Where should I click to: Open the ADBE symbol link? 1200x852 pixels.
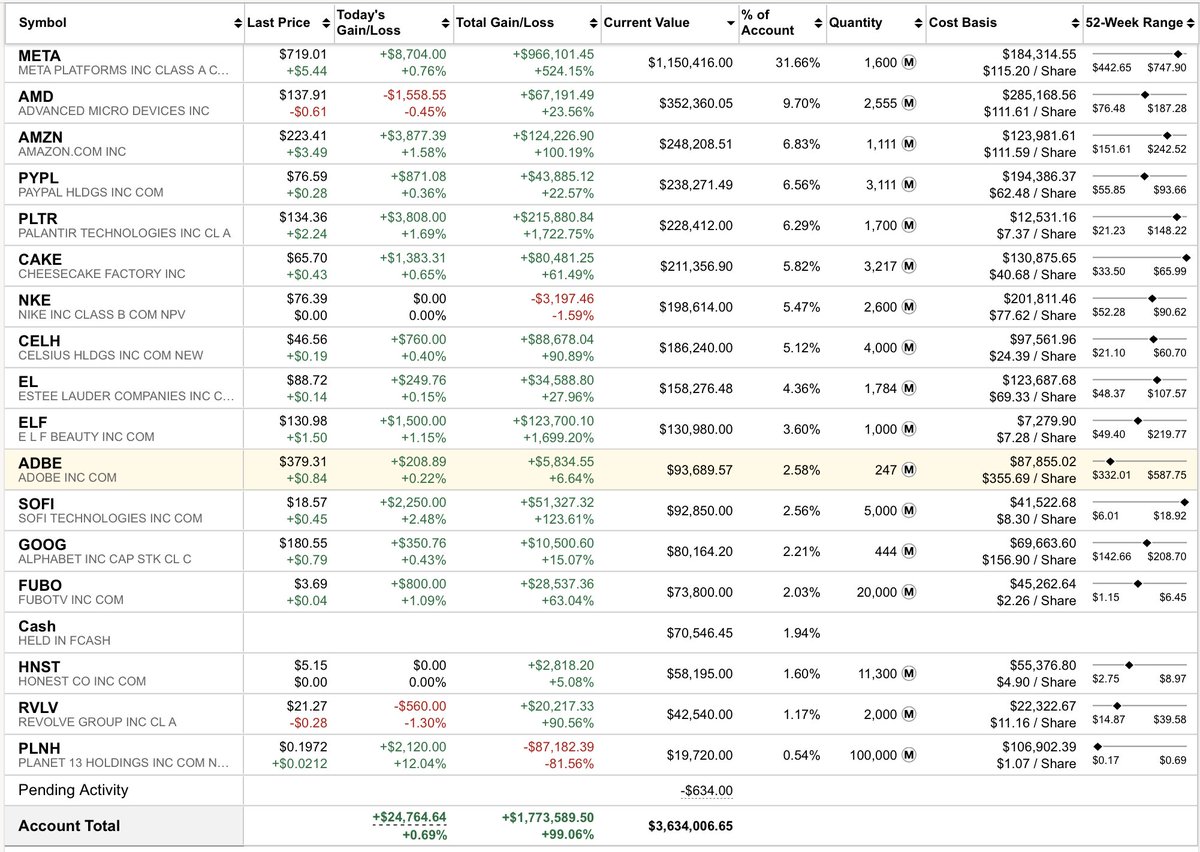click(39, 463)
